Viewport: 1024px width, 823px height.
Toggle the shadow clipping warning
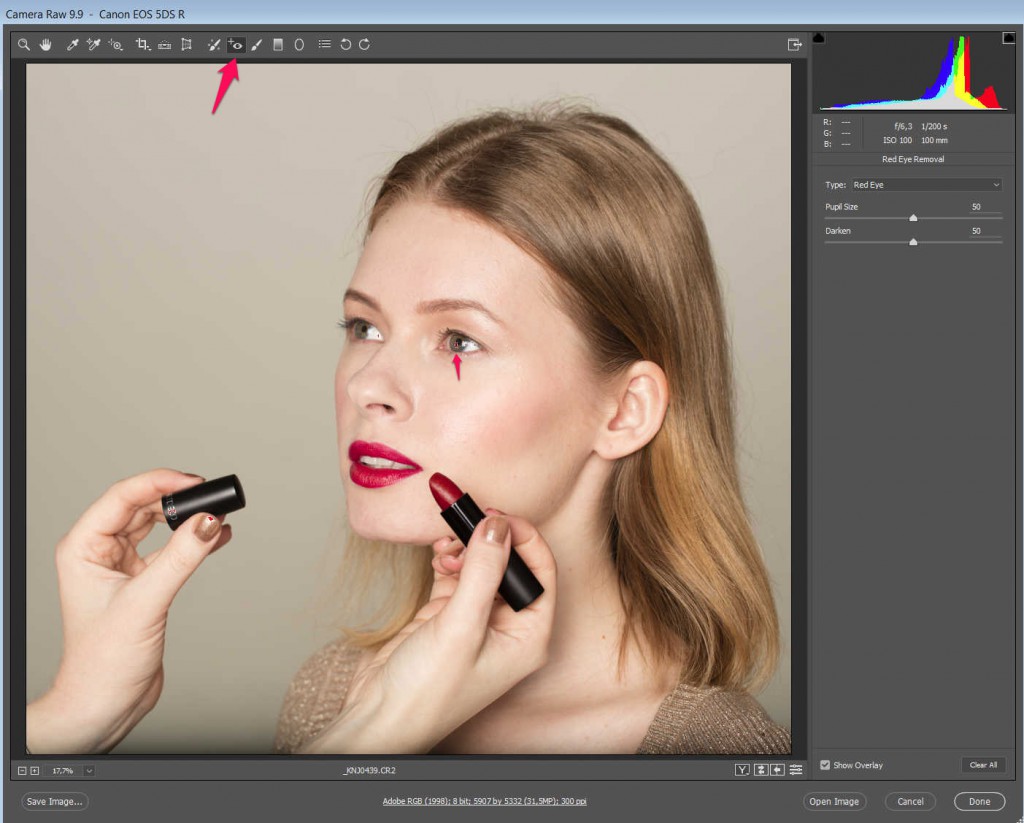click(x=819, y=38)
